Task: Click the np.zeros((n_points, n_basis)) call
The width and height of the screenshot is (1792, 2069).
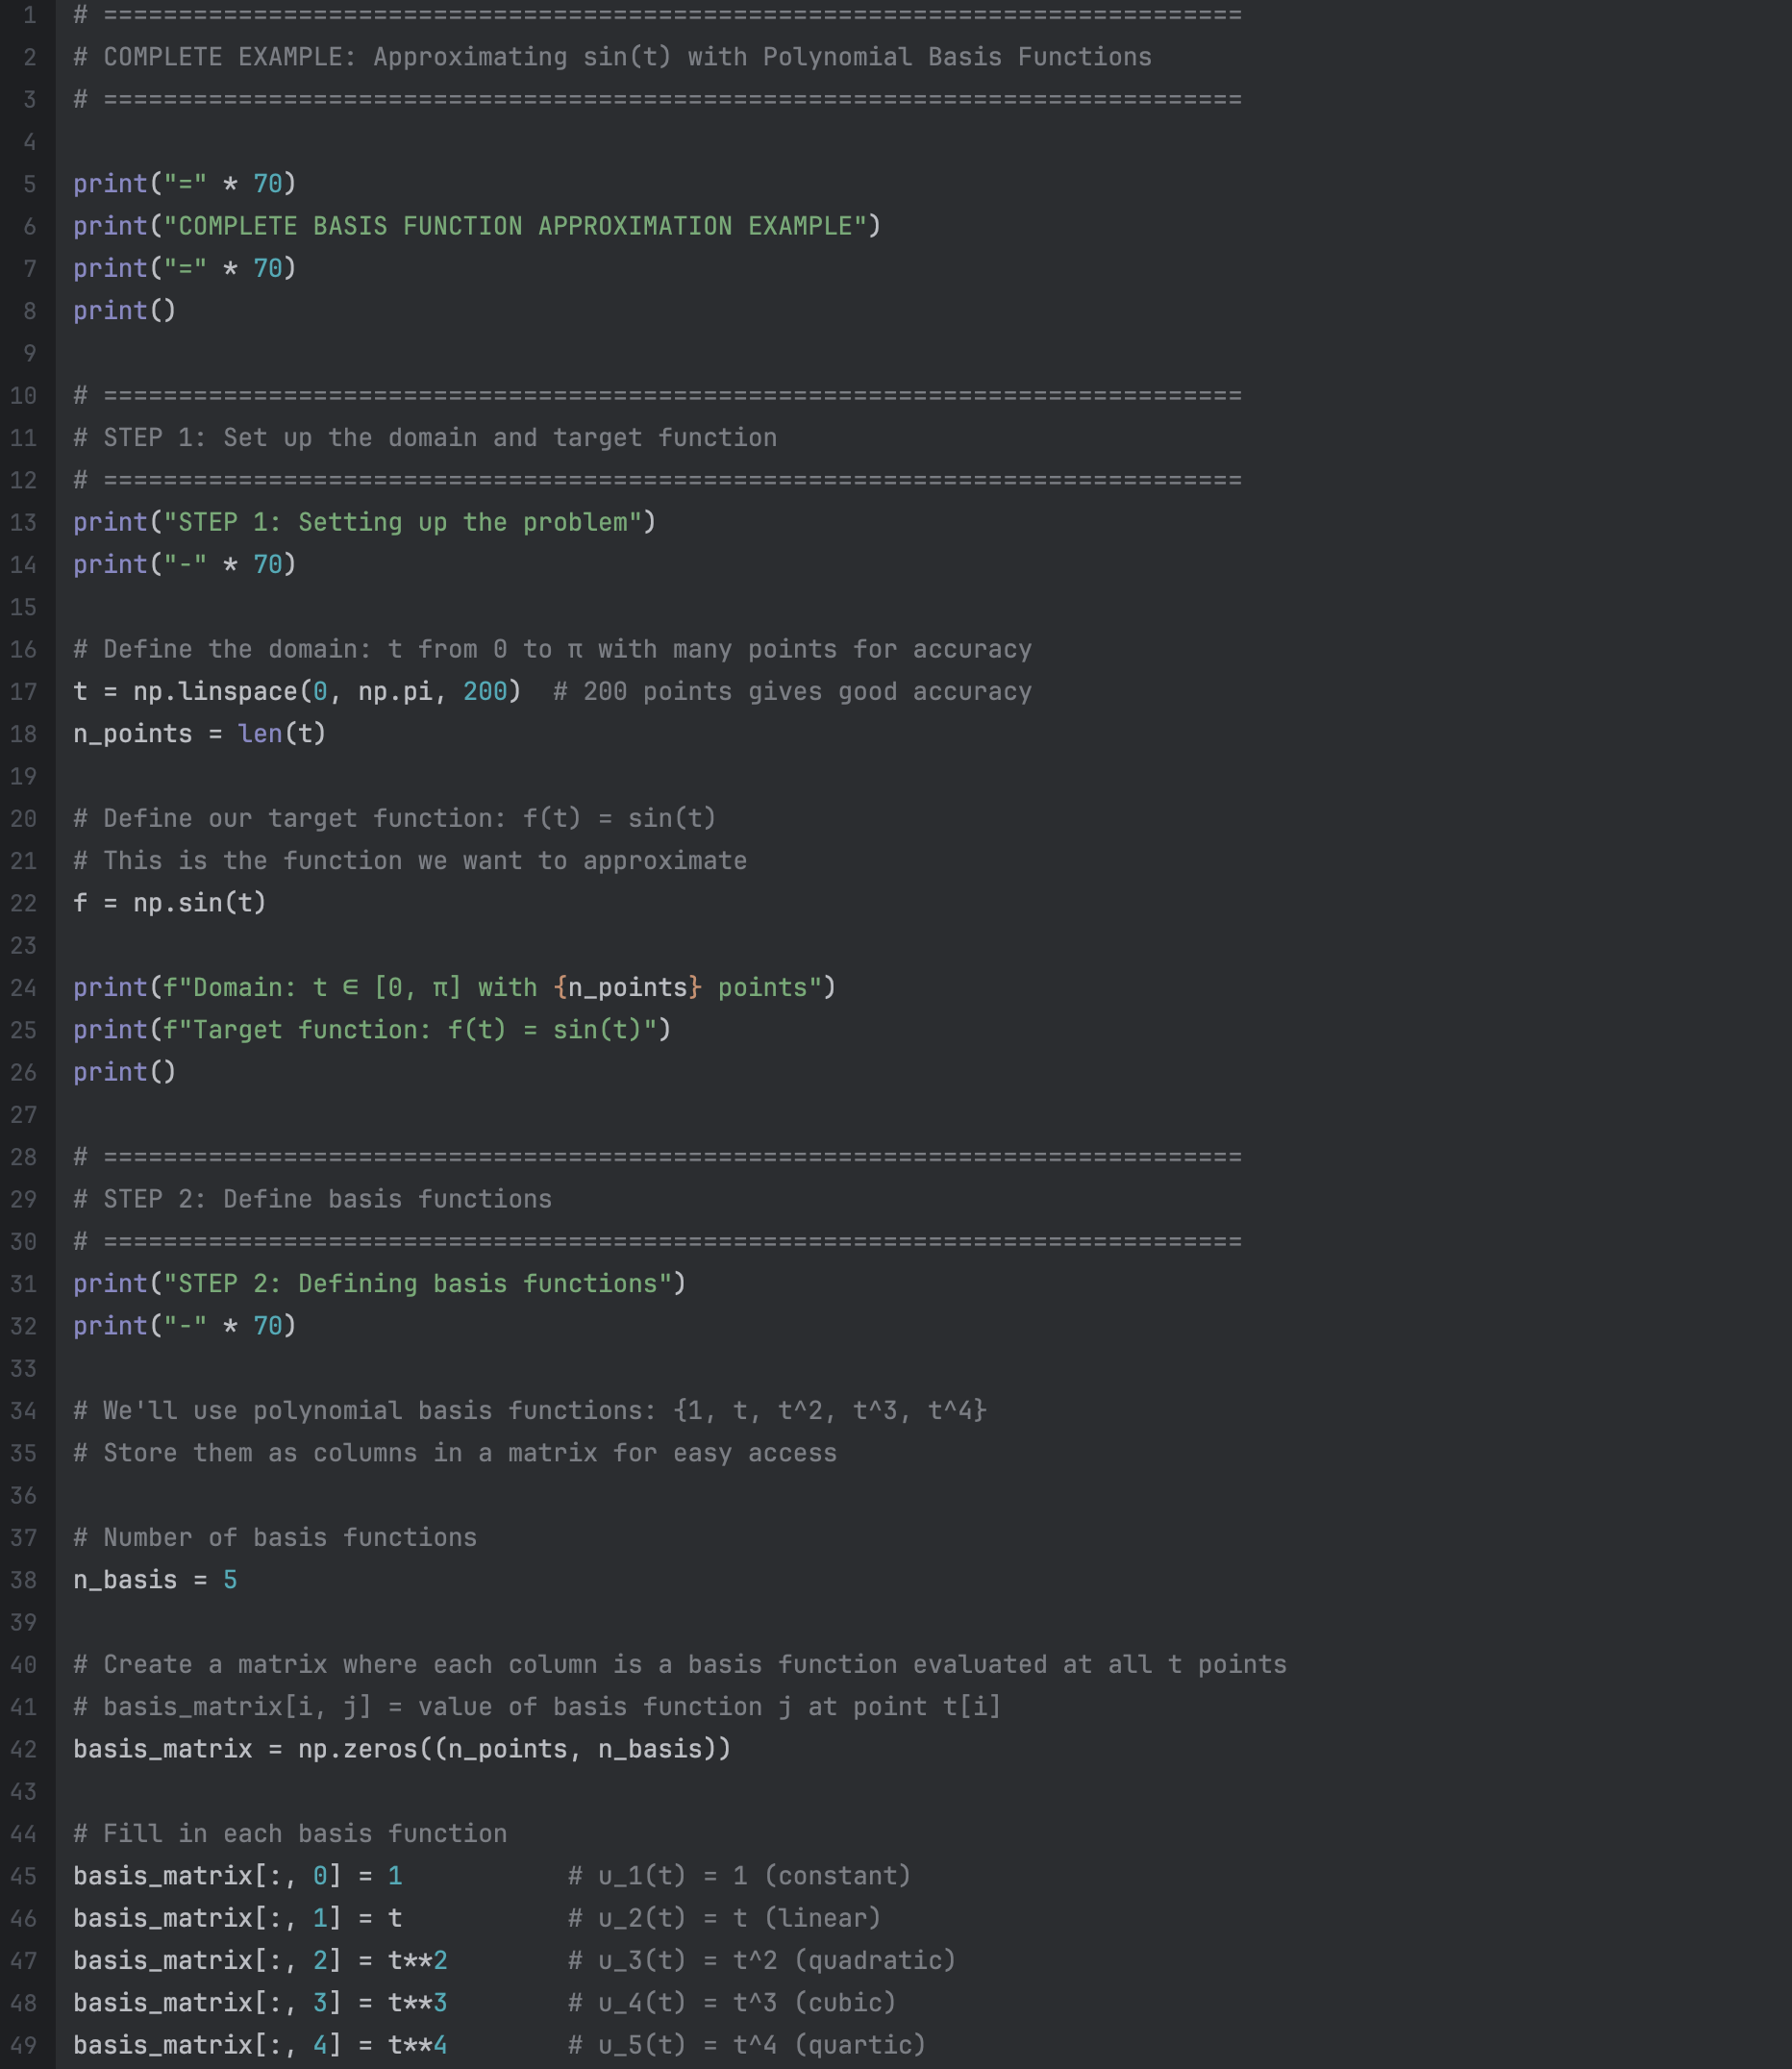Action: click(514, 1749)
